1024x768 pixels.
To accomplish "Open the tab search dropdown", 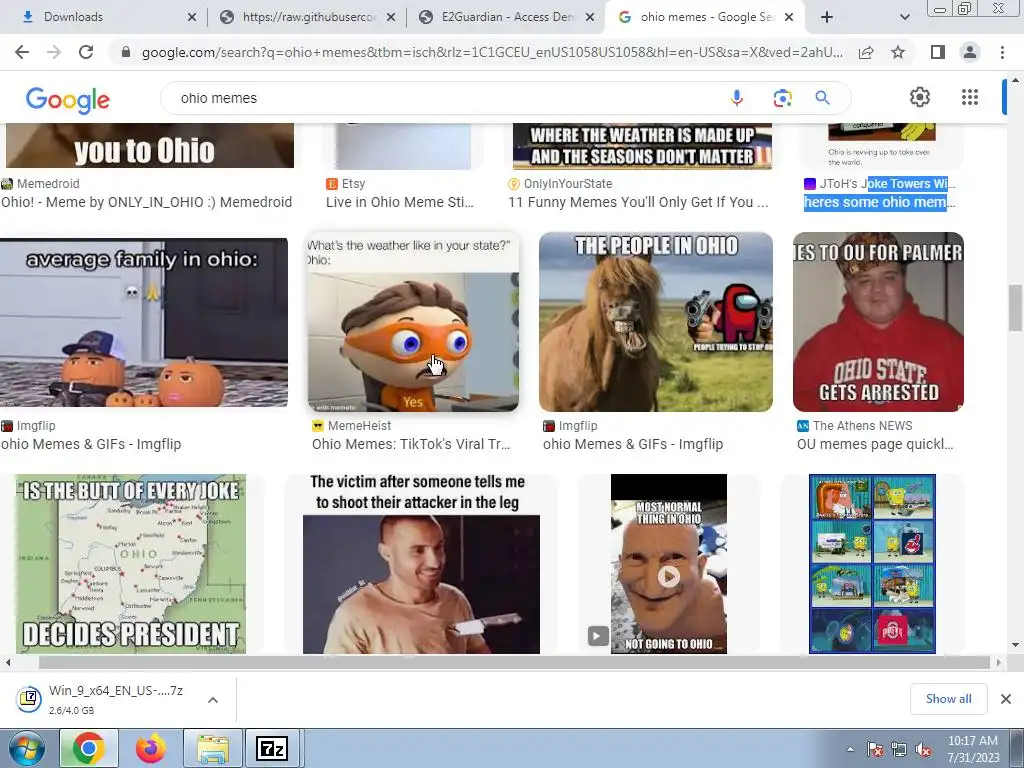I will point(904,17).
